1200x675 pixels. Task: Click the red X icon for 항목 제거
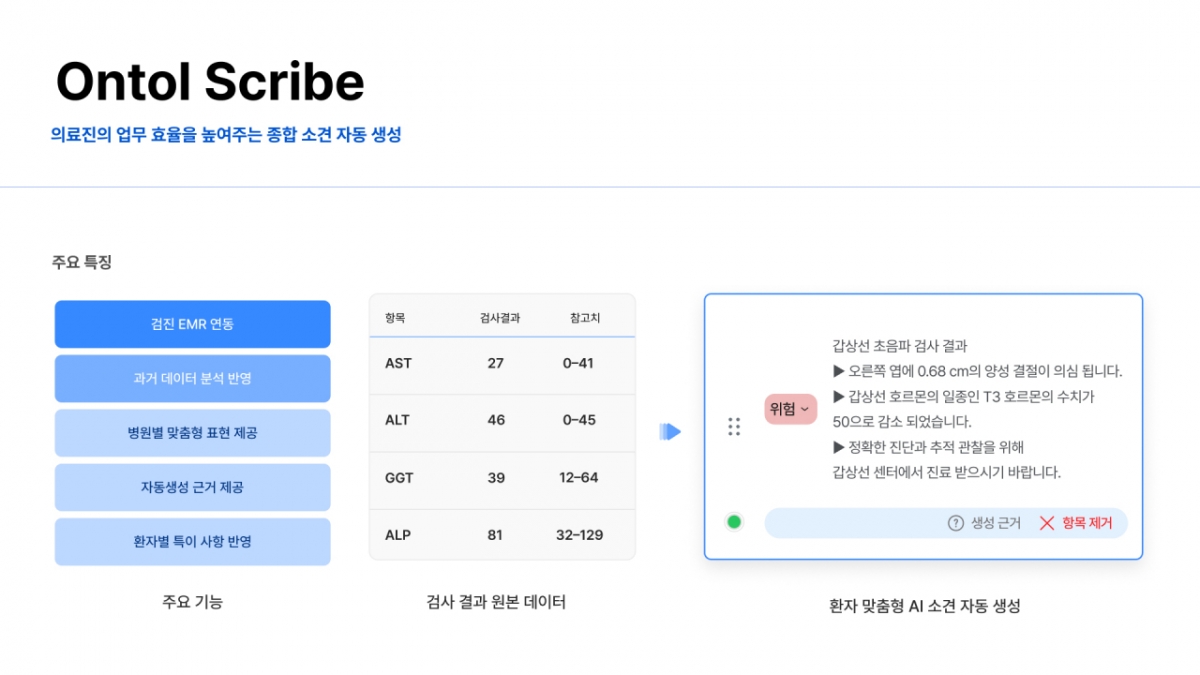(x=1047, y=523)
